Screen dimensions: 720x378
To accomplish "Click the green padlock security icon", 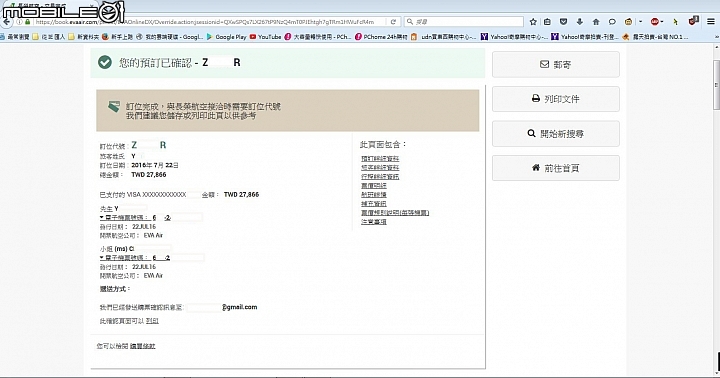I will (x=28, y=22).
